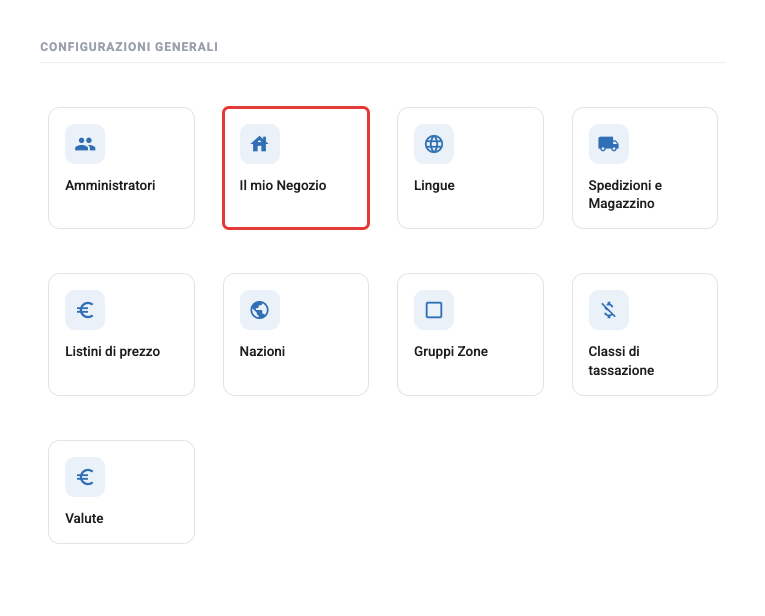Click the globe grid icon for Lingue
Viewport: 765px width, 616px height.
click(434, 144)
